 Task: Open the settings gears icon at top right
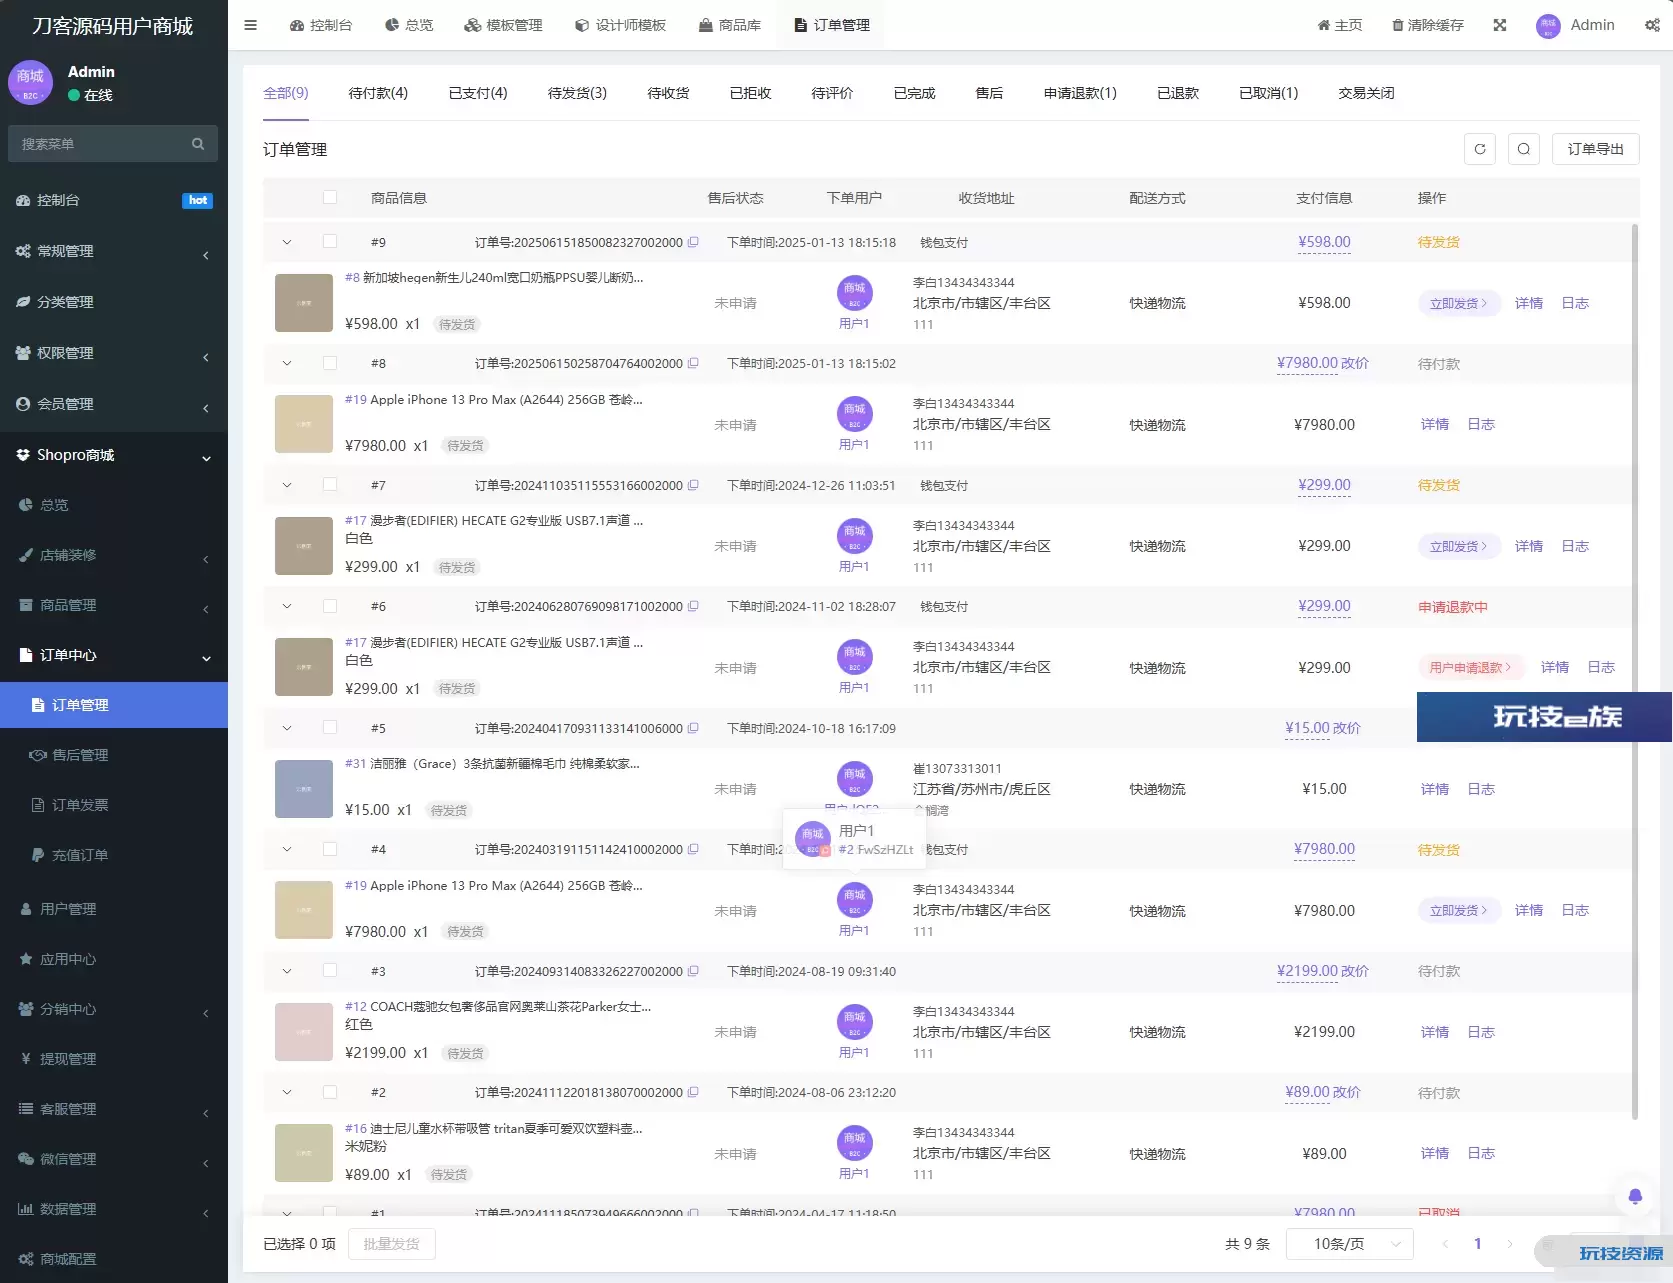point(1652,25)
